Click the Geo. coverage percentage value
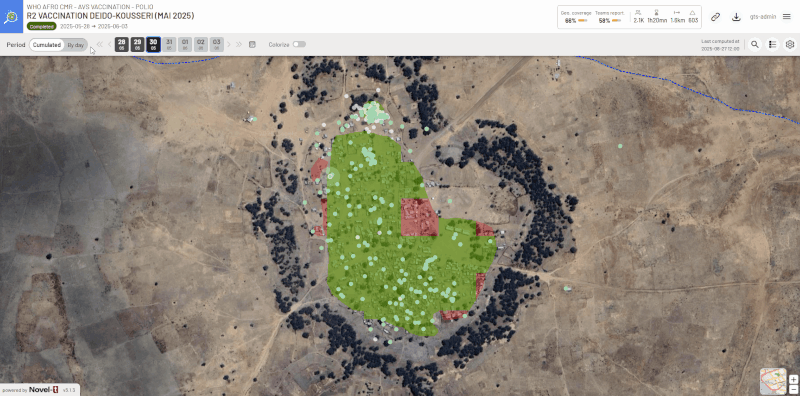This screenshot has width=800, height=396. (570, 21)
